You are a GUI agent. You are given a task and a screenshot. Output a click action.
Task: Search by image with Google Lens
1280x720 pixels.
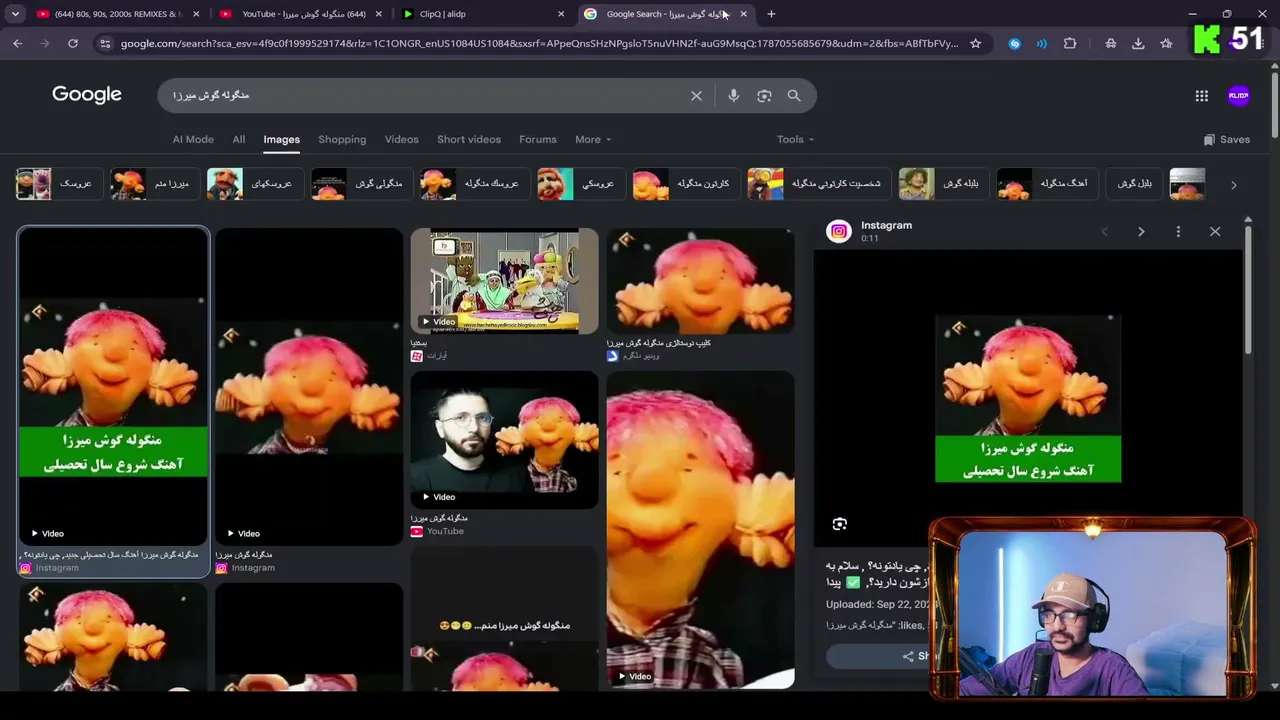(764, 95)
